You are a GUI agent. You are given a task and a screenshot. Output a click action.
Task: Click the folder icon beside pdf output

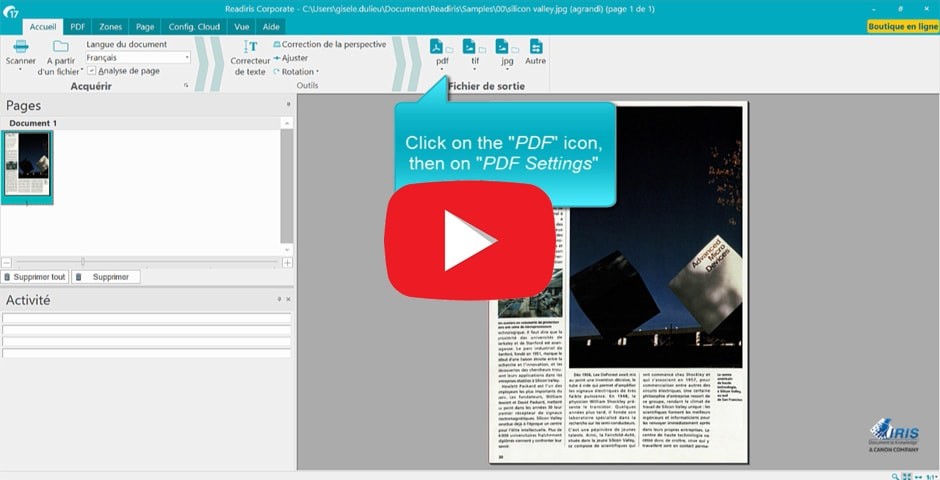point(450,50)
